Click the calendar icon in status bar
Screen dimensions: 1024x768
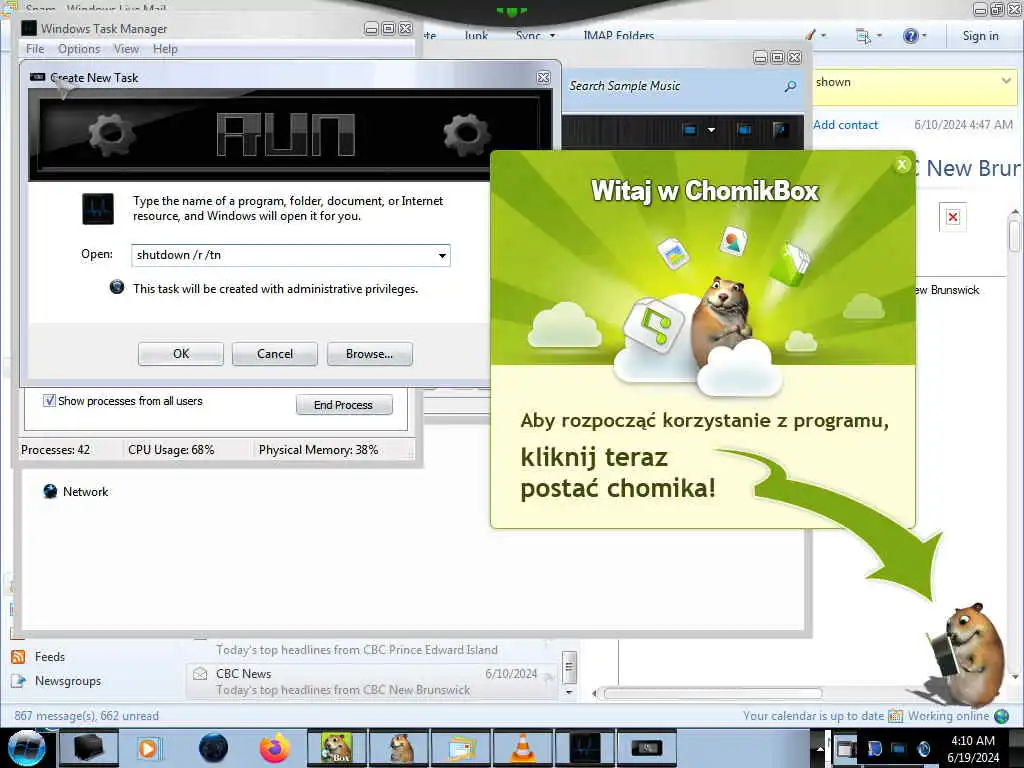tap(895, 716)
